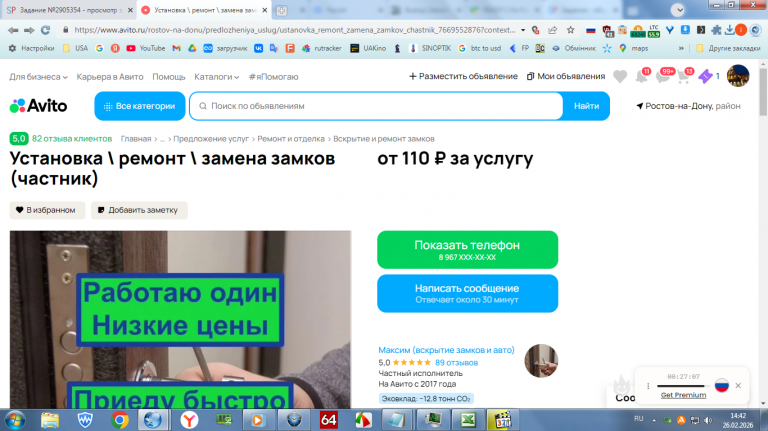Expand the collapsed breadcrumb ellipsis
768x431 pixels.
162,139
